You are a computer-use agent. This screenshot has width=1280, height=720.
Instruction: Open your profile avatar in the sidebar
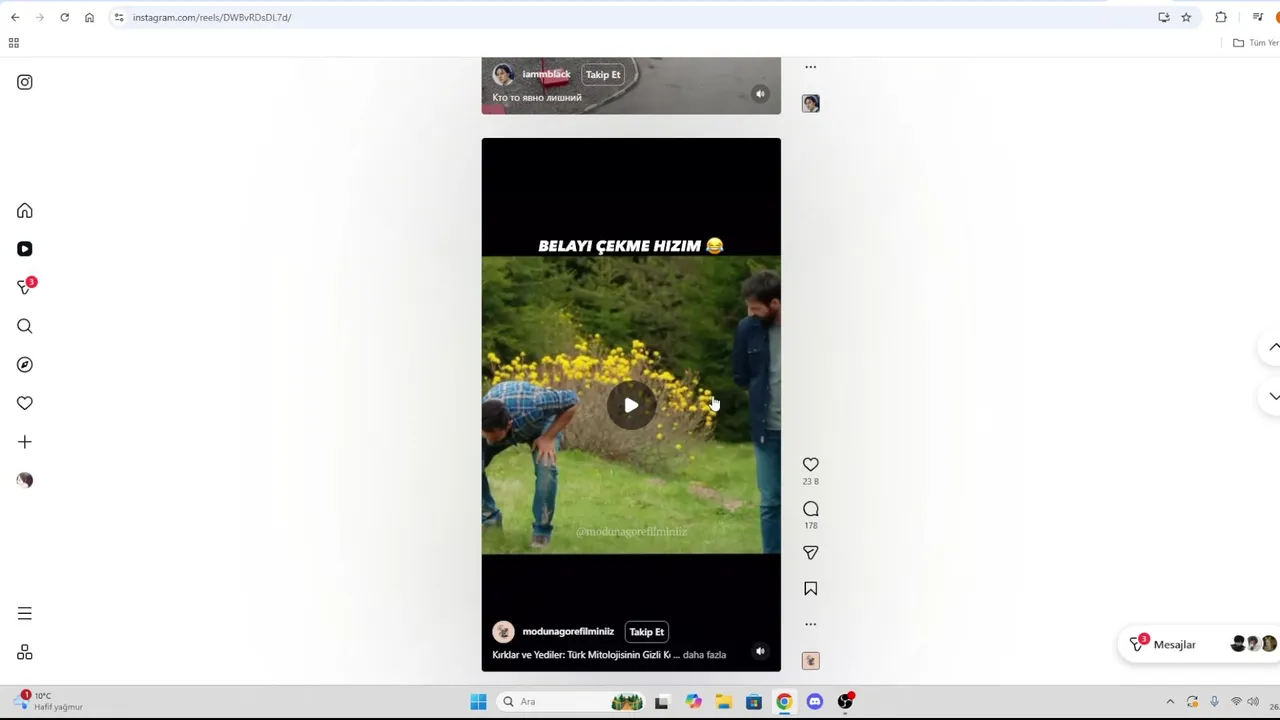pyautogui.click(x=25, y=480)
